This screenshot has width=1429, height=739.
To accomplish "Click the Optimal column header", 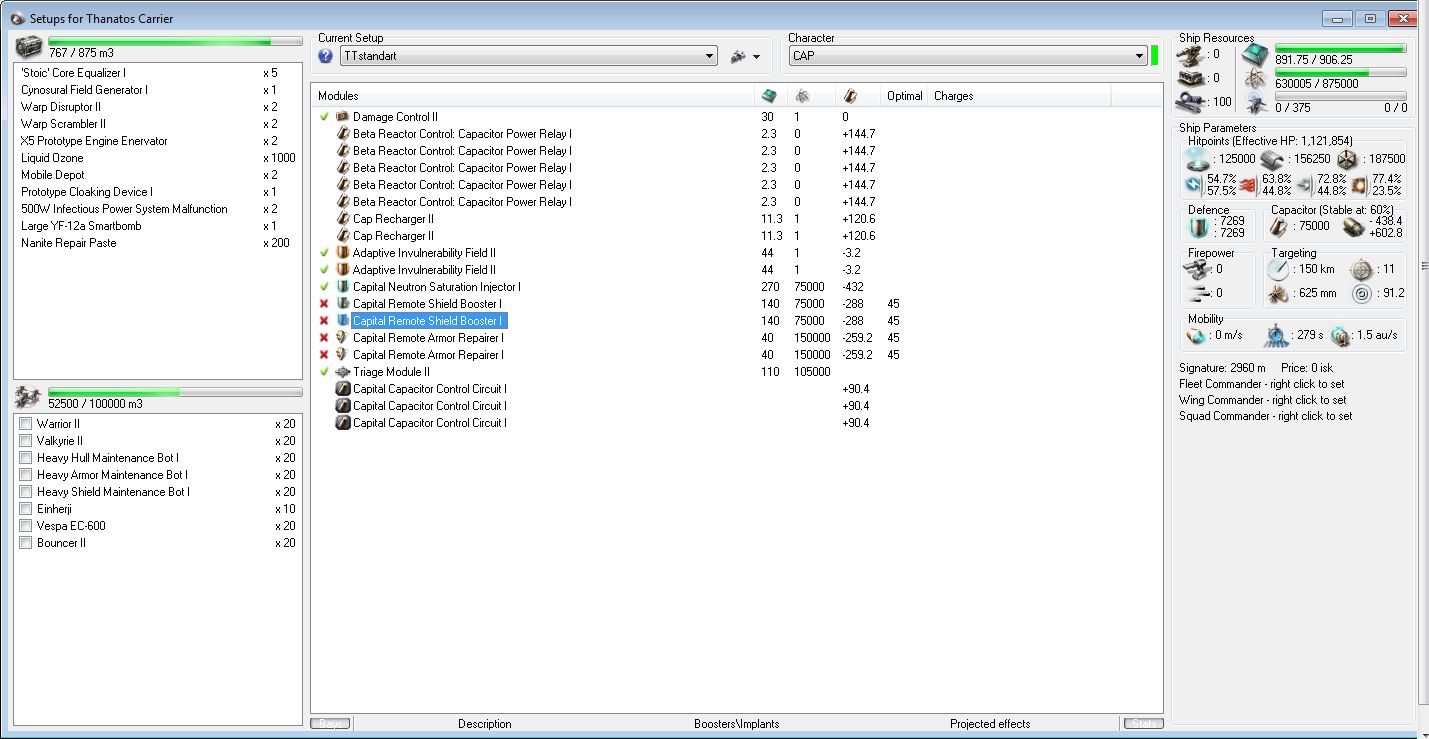I will (905, 96).
